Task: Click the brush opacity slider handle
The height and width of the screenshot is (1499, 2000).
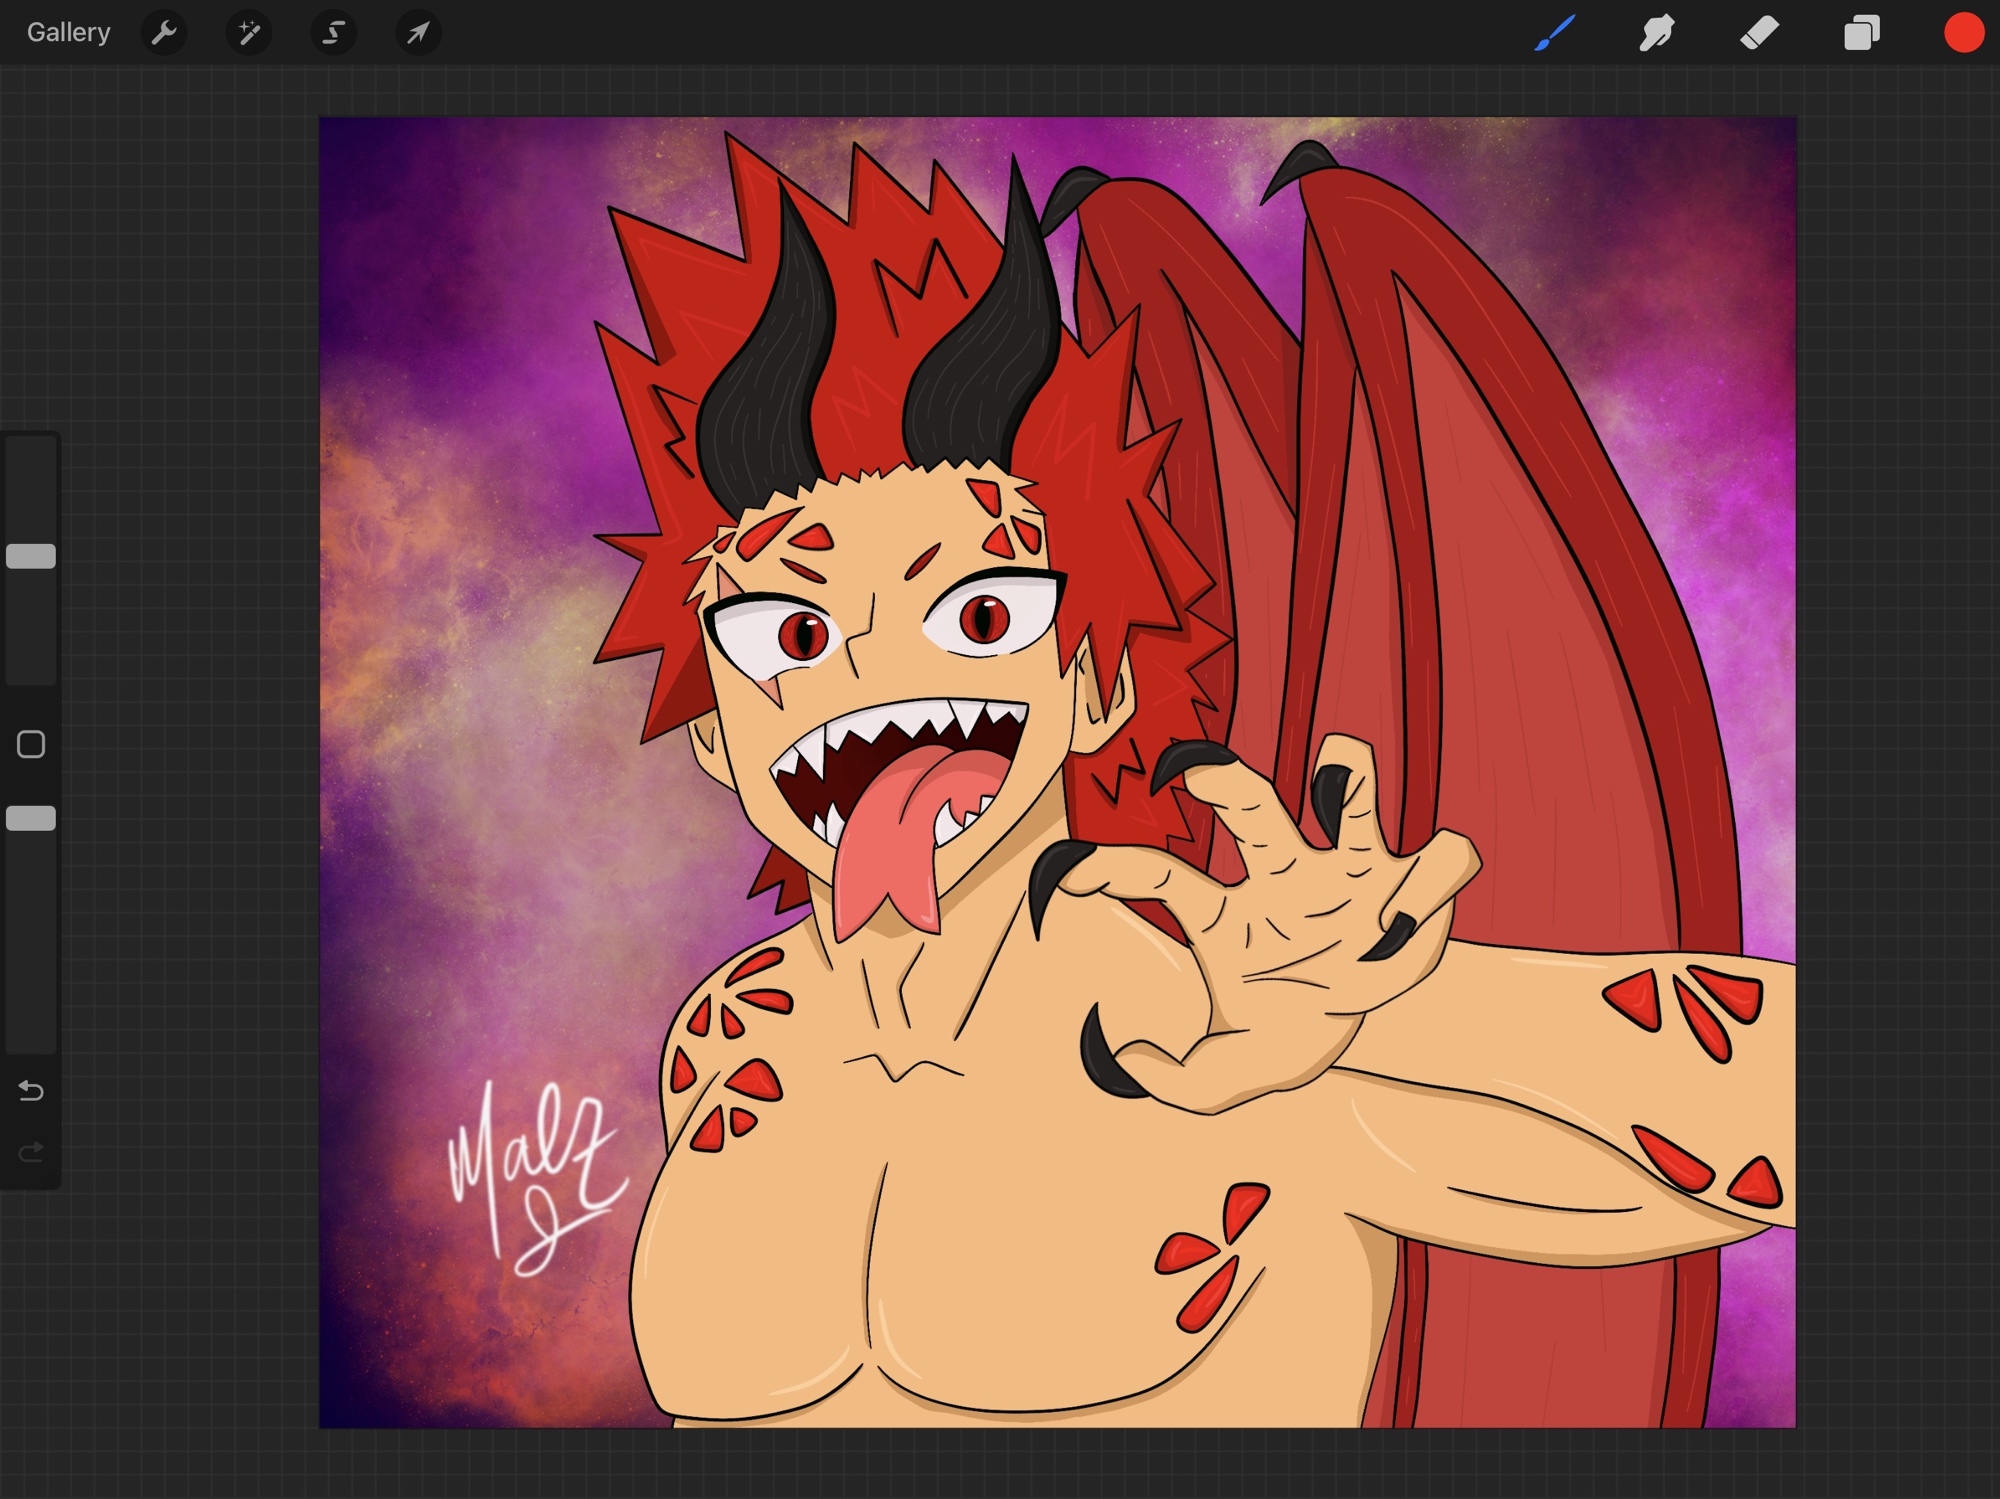Action: pos(31,818)
